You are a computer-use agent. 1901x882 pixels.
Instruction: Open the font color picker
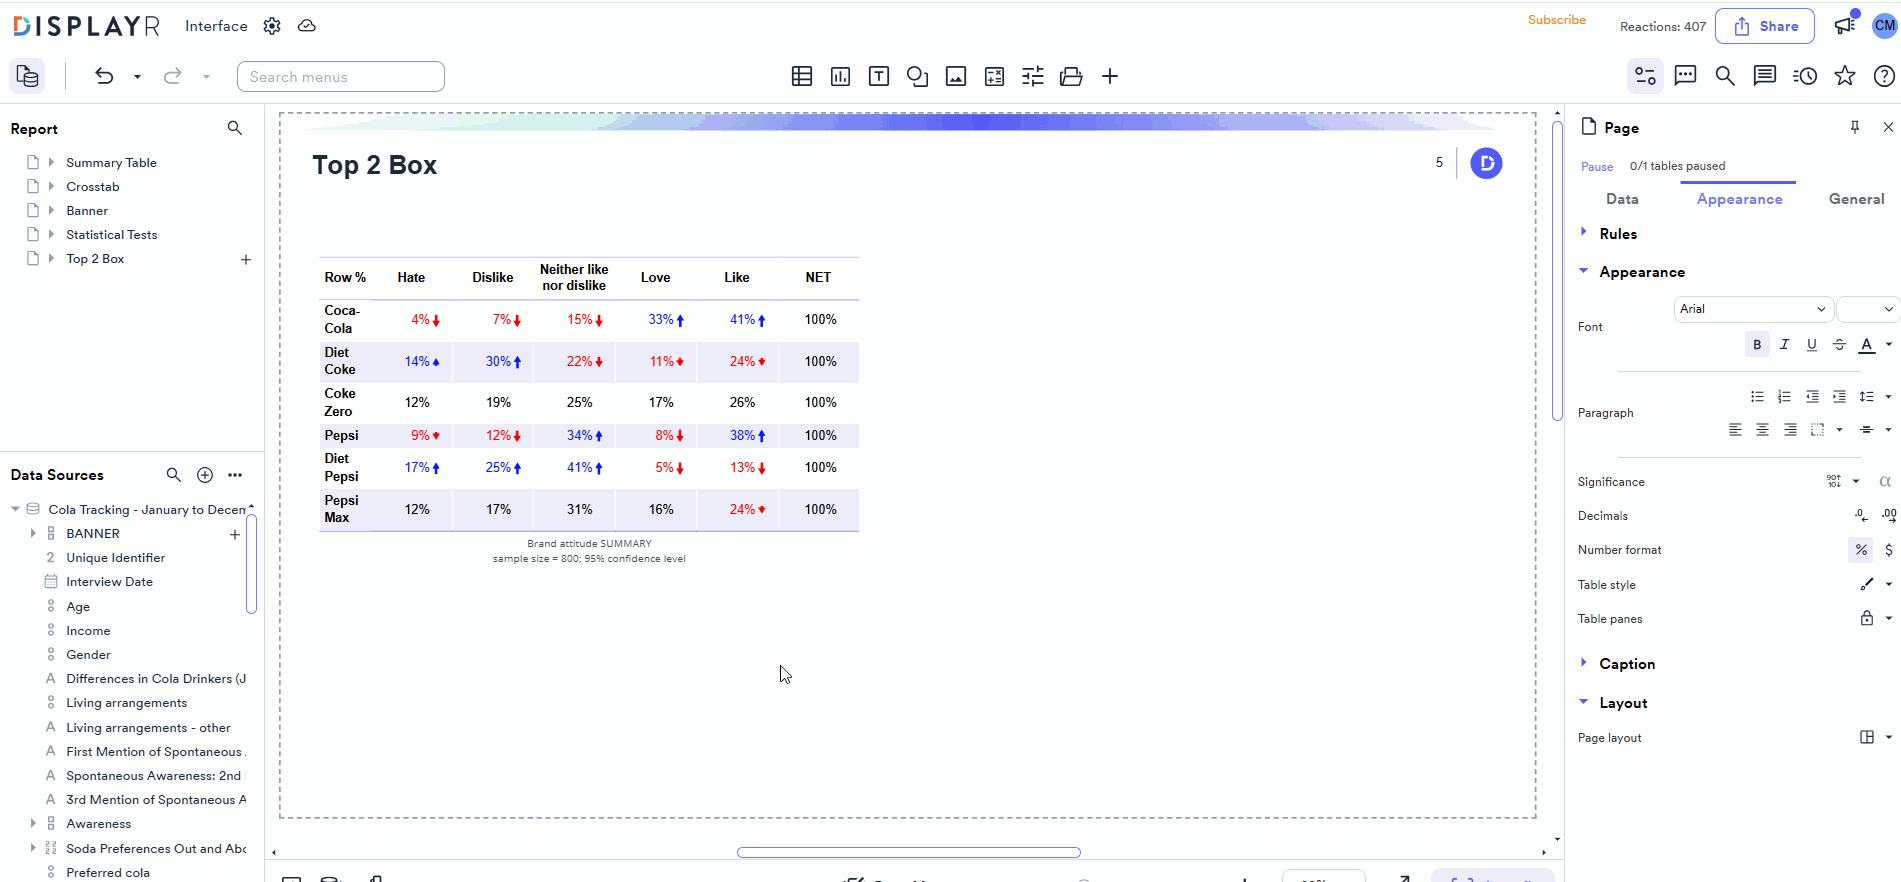[1866, 345]
